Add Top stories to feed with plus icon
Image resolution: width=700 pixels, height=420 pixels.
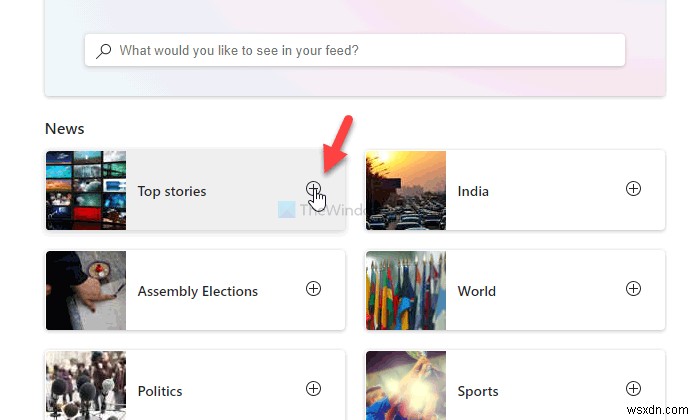pyautogui.click(x=313, y=189)
